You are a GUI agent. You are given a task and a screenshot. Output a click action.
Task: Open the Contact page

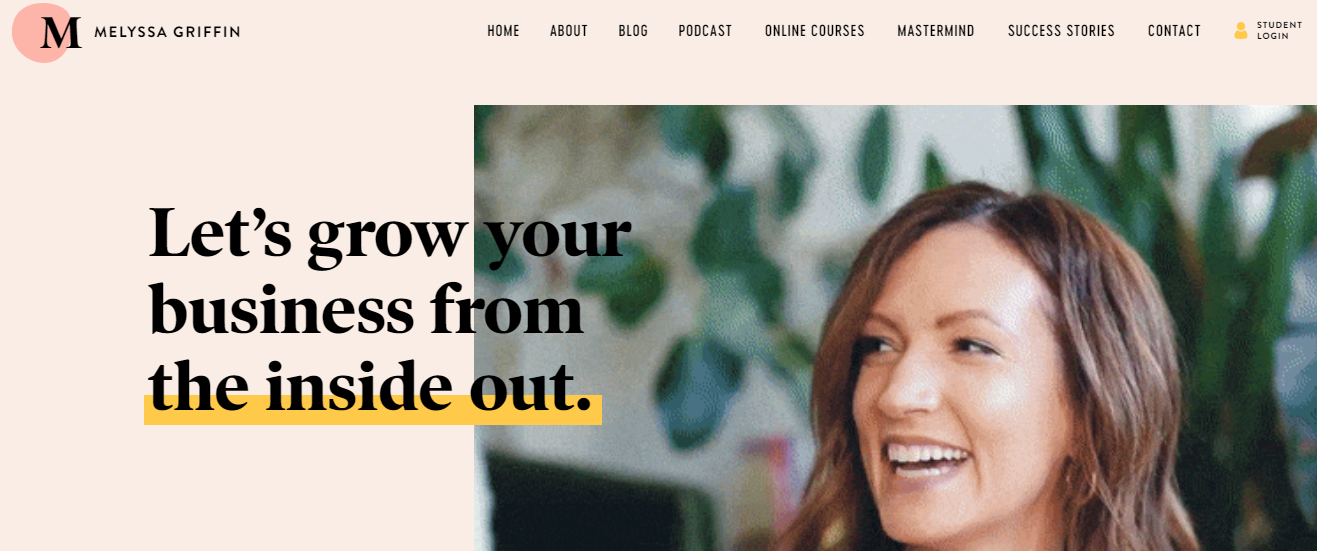[1174, 31]
